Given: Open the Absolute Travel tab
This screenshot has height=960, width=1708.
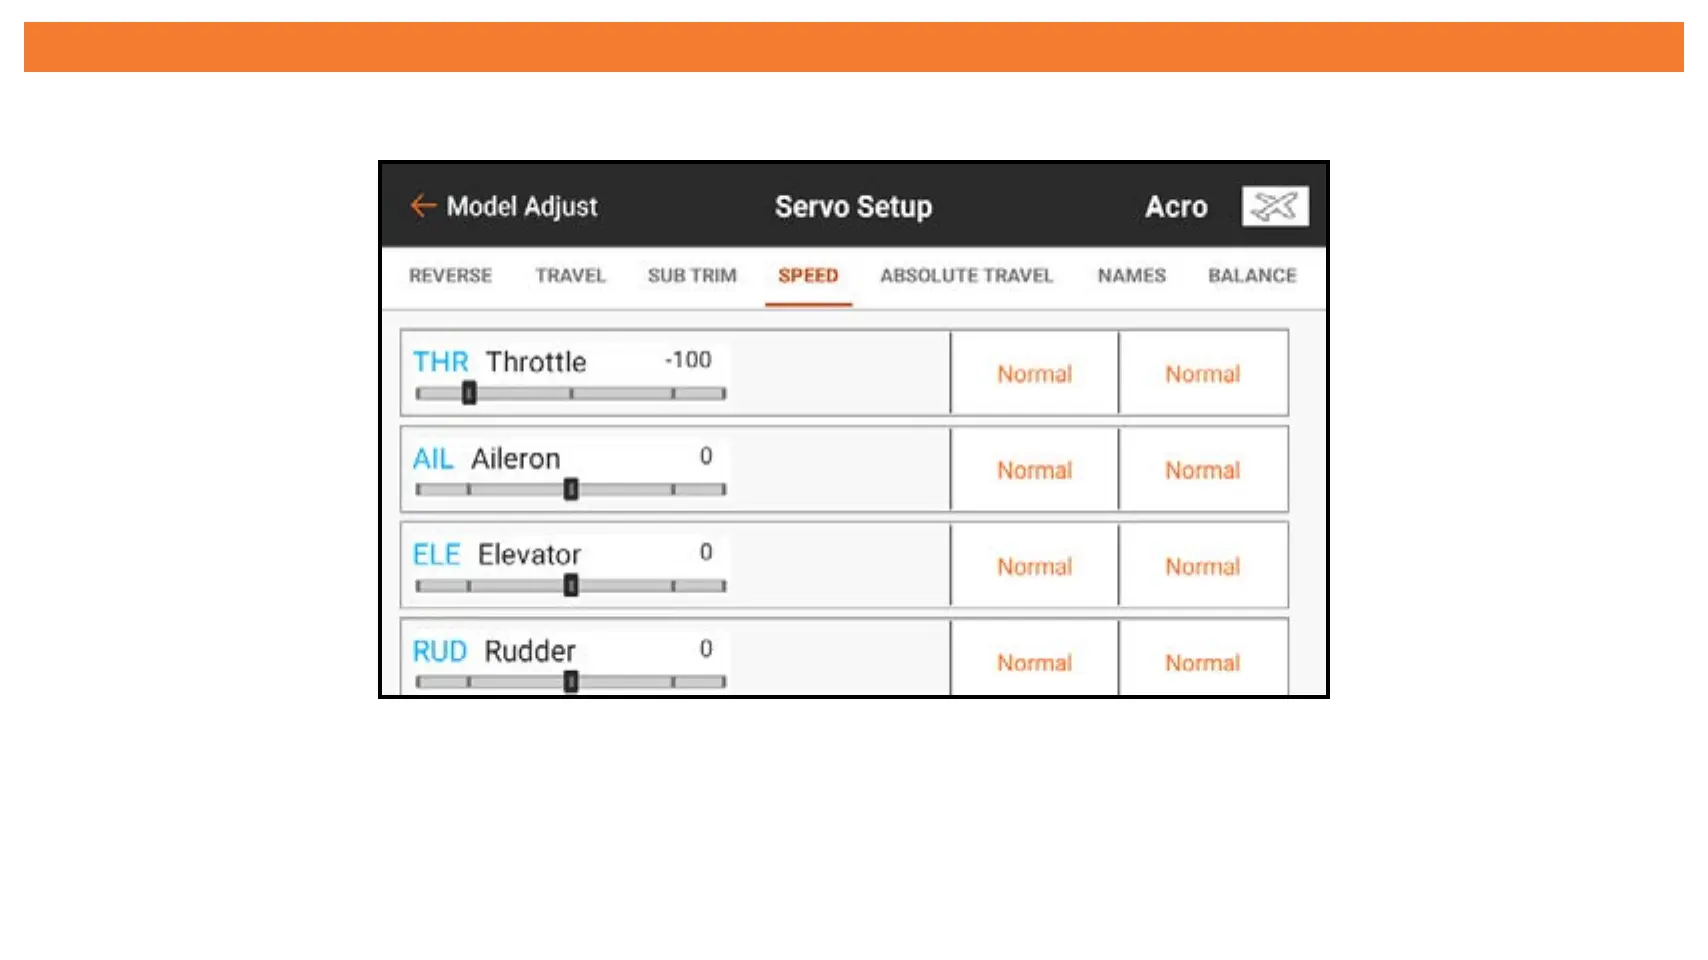Looking at the screenshot, I should point(966,276).
